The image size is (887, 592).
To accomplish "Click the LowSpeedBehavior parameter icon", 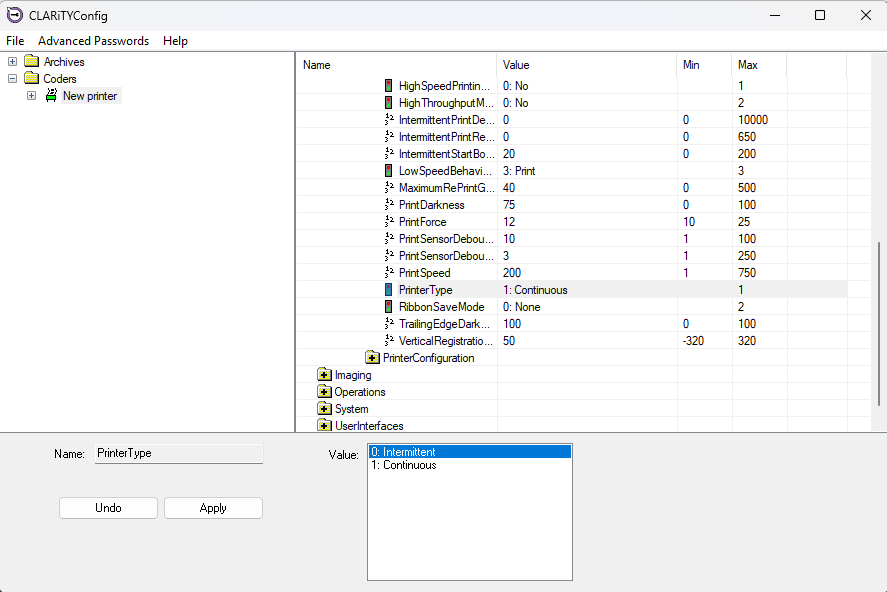I will click(389, 171).
